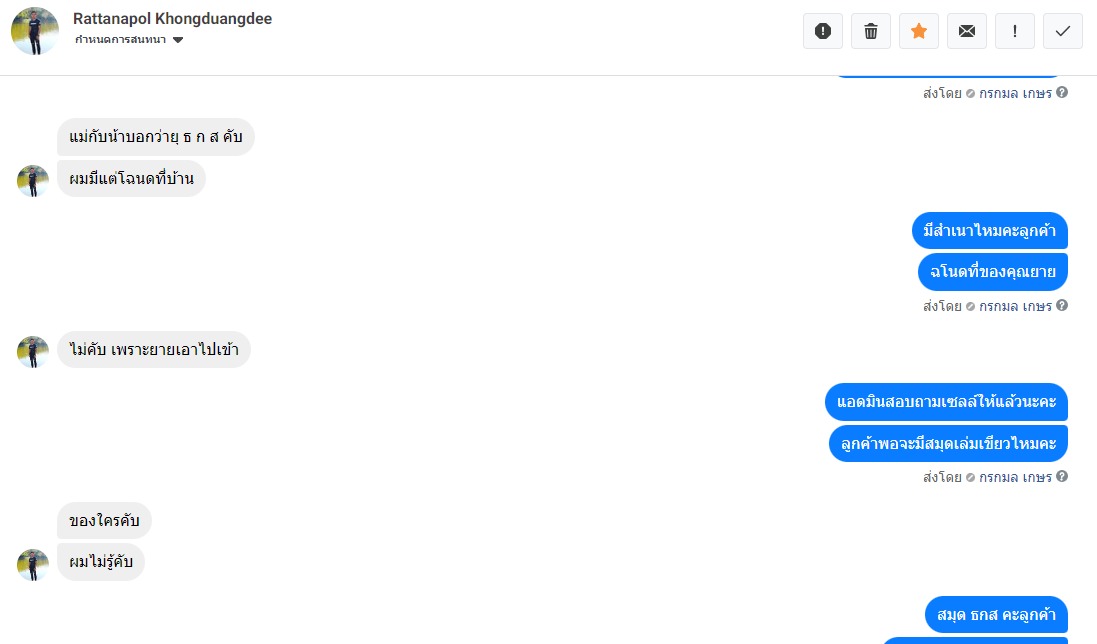
Task: Open the กำหนดการสนทนา dropdown arrow
Action: (x=178, y=40)
